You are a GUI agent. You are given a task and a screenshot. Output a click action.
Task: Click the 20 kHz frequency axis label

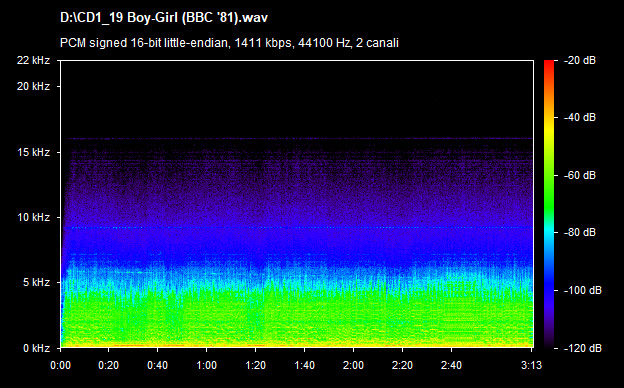coord(33,86)
